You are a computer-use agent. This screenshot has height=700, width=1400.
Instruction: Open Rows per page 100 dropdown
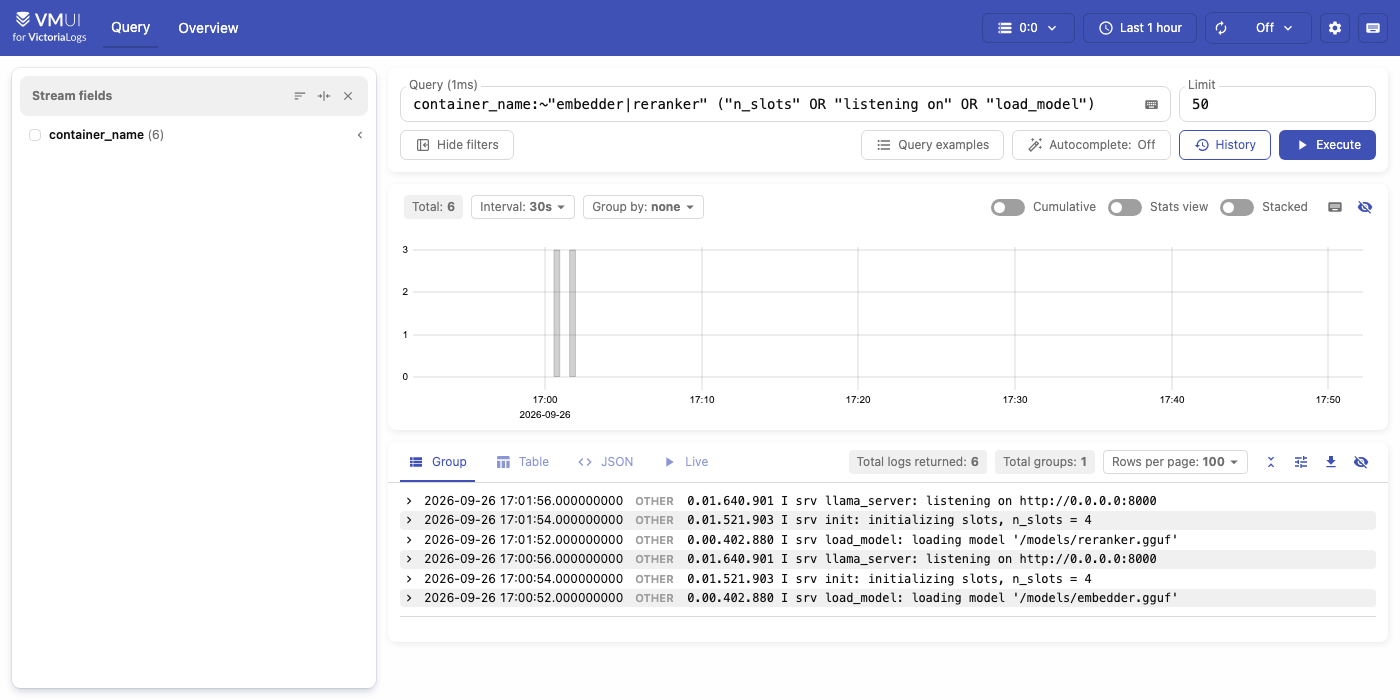(1175, 462)
